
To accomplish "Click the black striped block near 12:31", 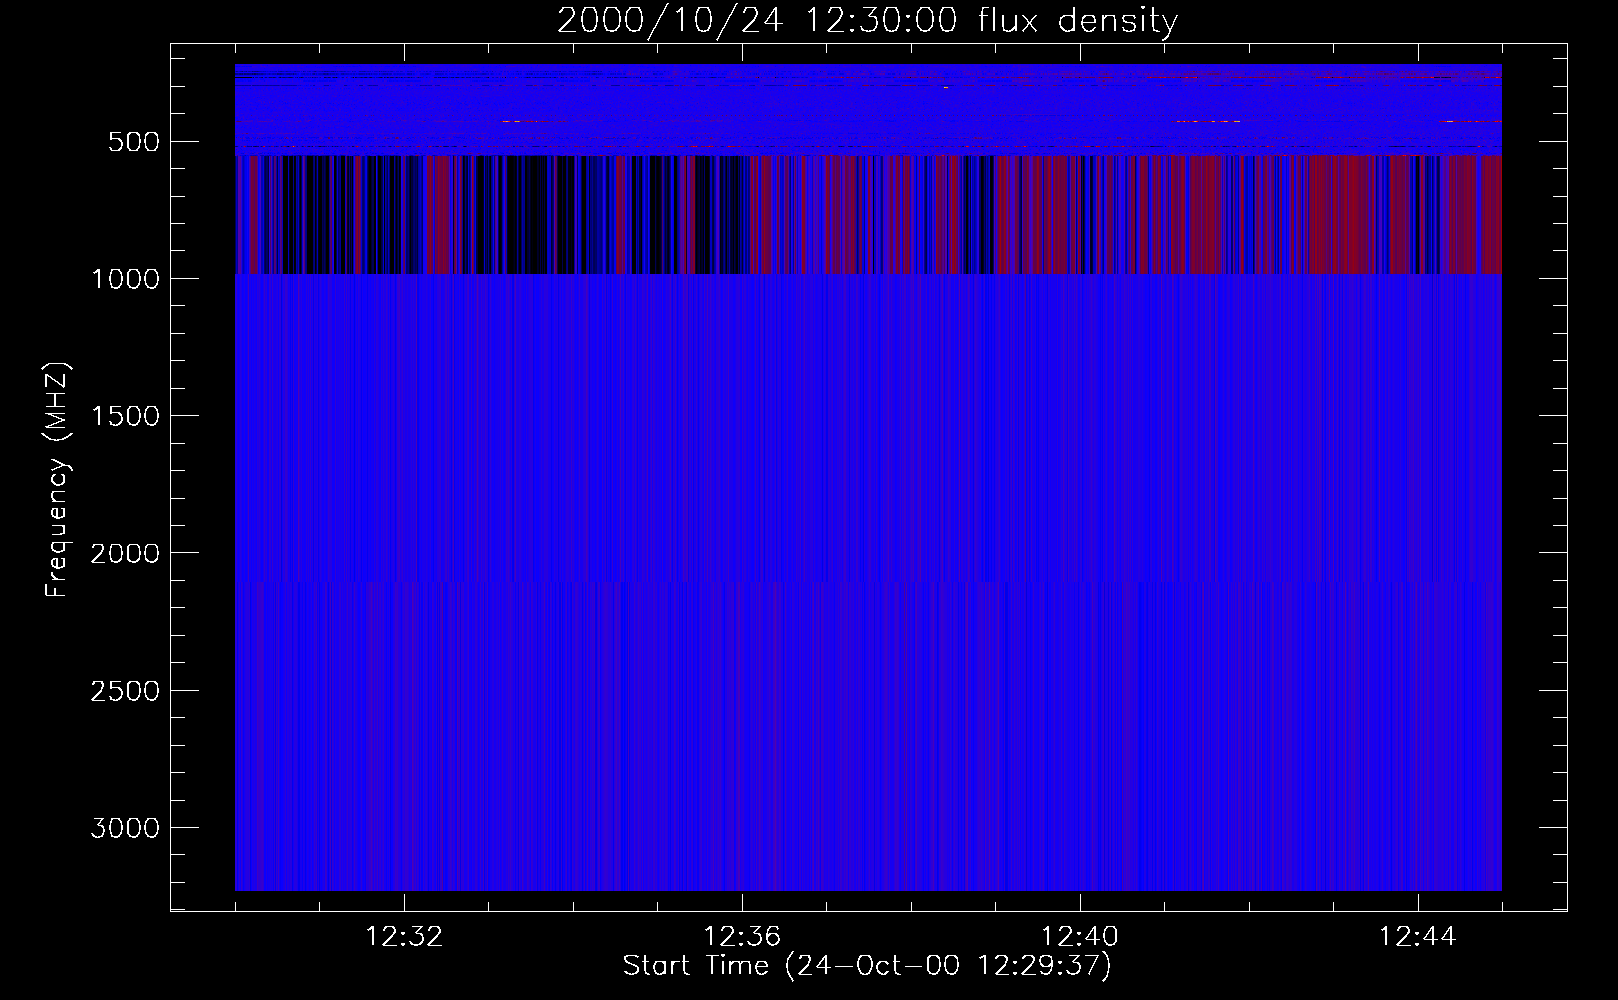I will [x=320, y=215].
